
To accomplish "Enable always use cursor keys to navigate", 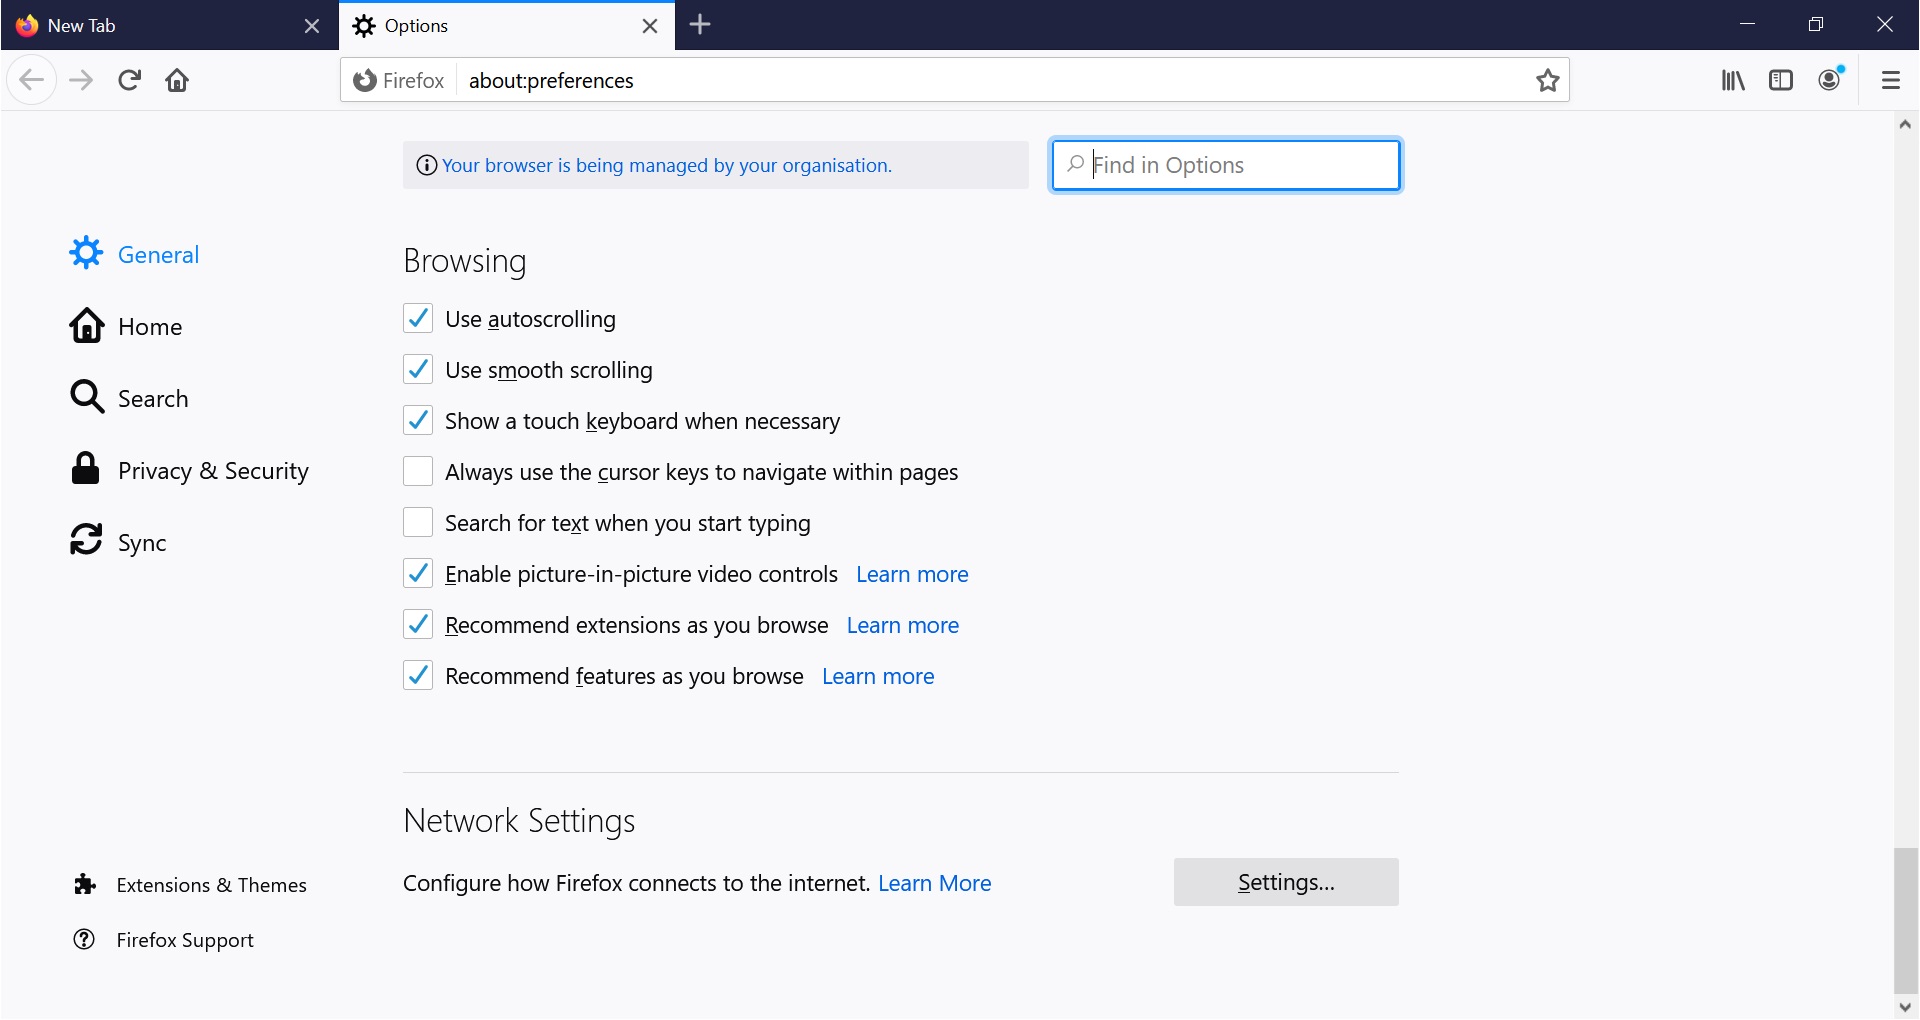I will [418, 471].
